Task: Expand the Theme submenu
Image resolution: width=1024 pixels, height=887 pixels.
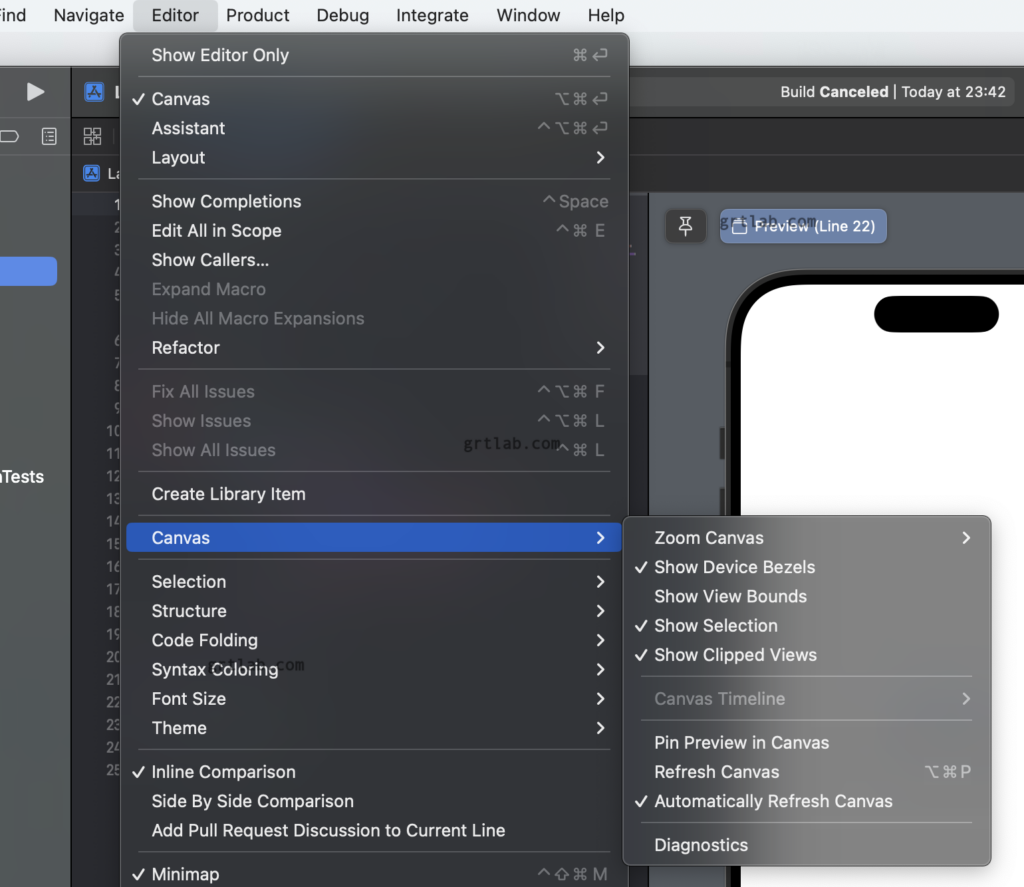Action: tap(179, 728)
